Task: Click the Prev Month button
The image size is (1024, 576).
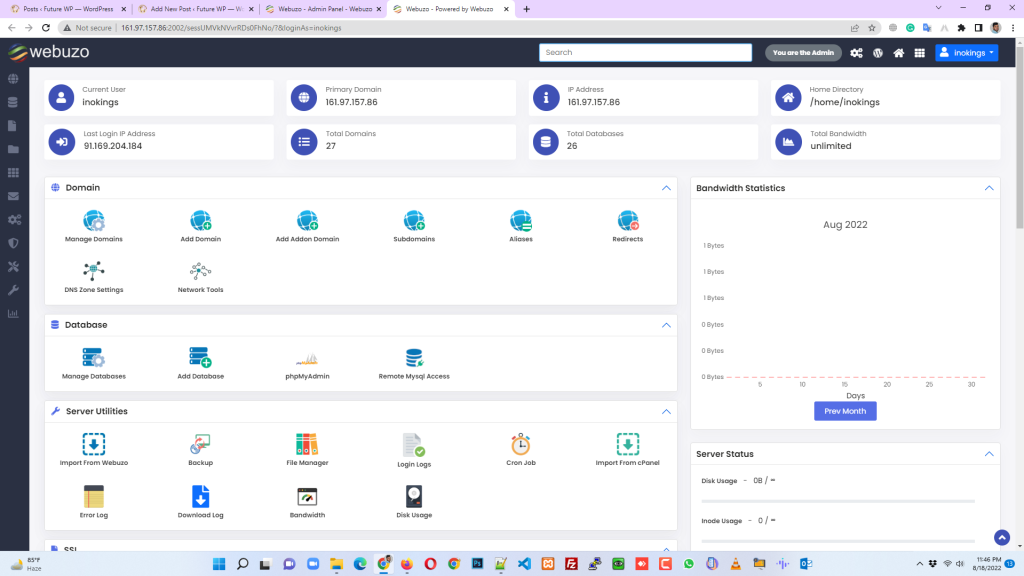Action: (x=845, y=411)
